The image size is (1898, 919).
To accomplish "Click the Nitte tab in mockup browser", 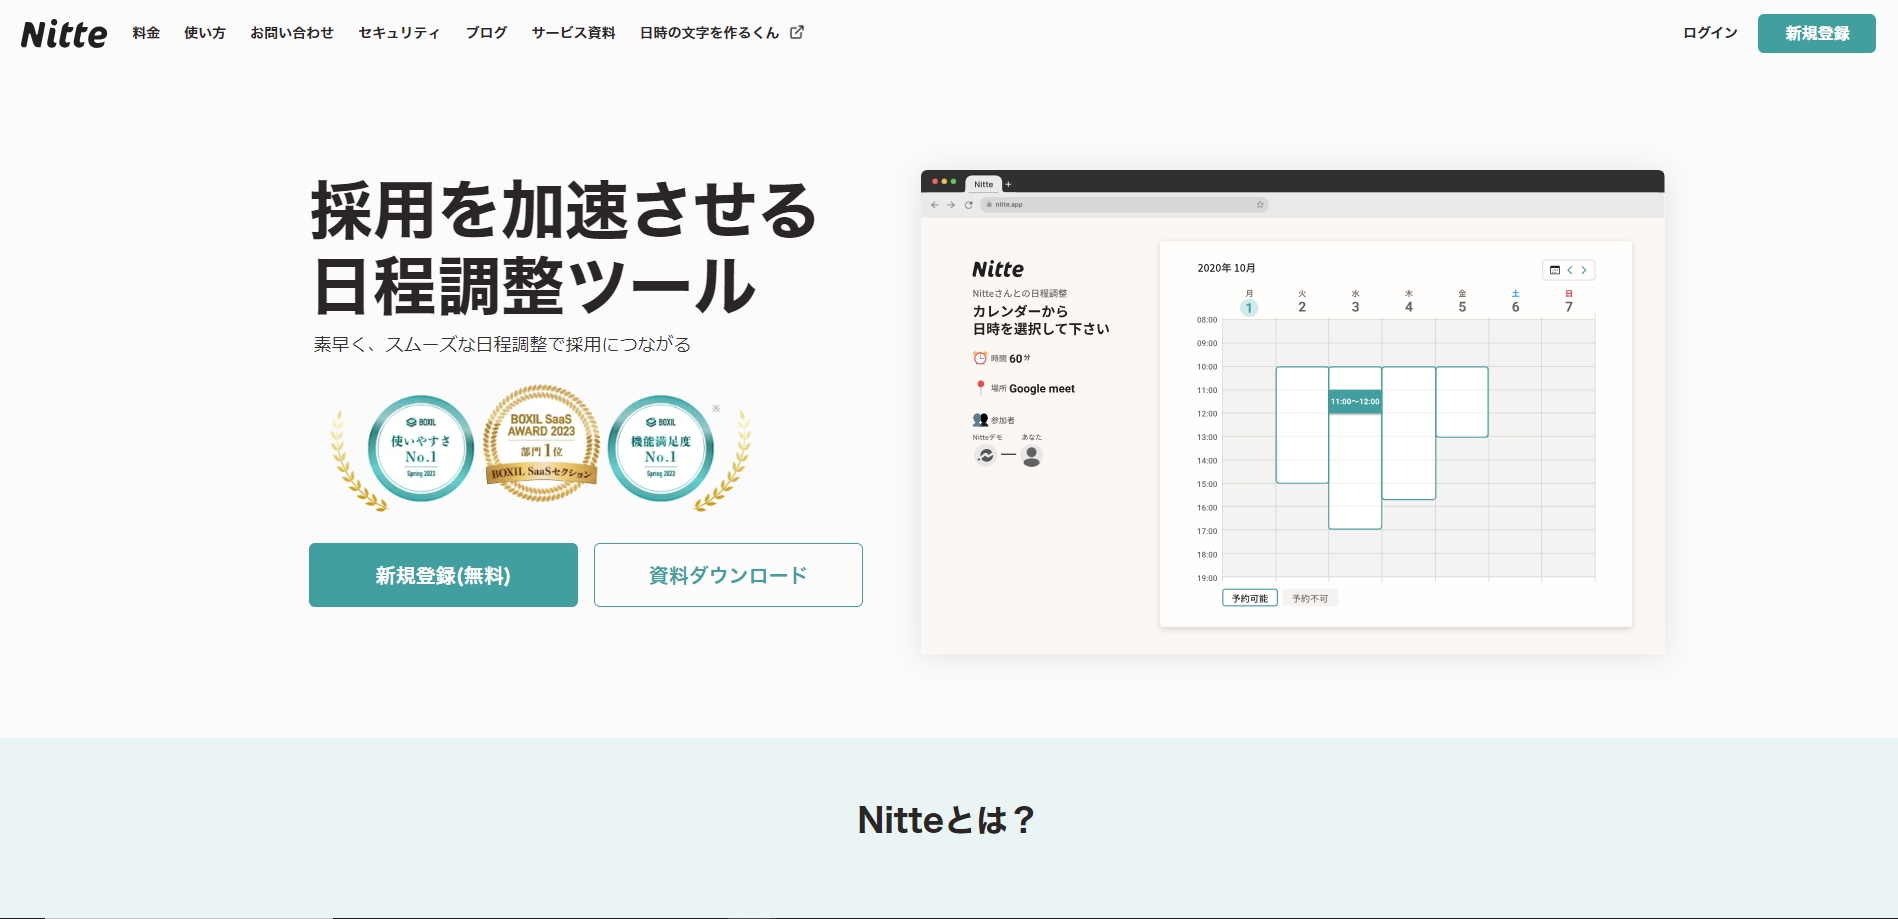I will [x=984, y=184].
